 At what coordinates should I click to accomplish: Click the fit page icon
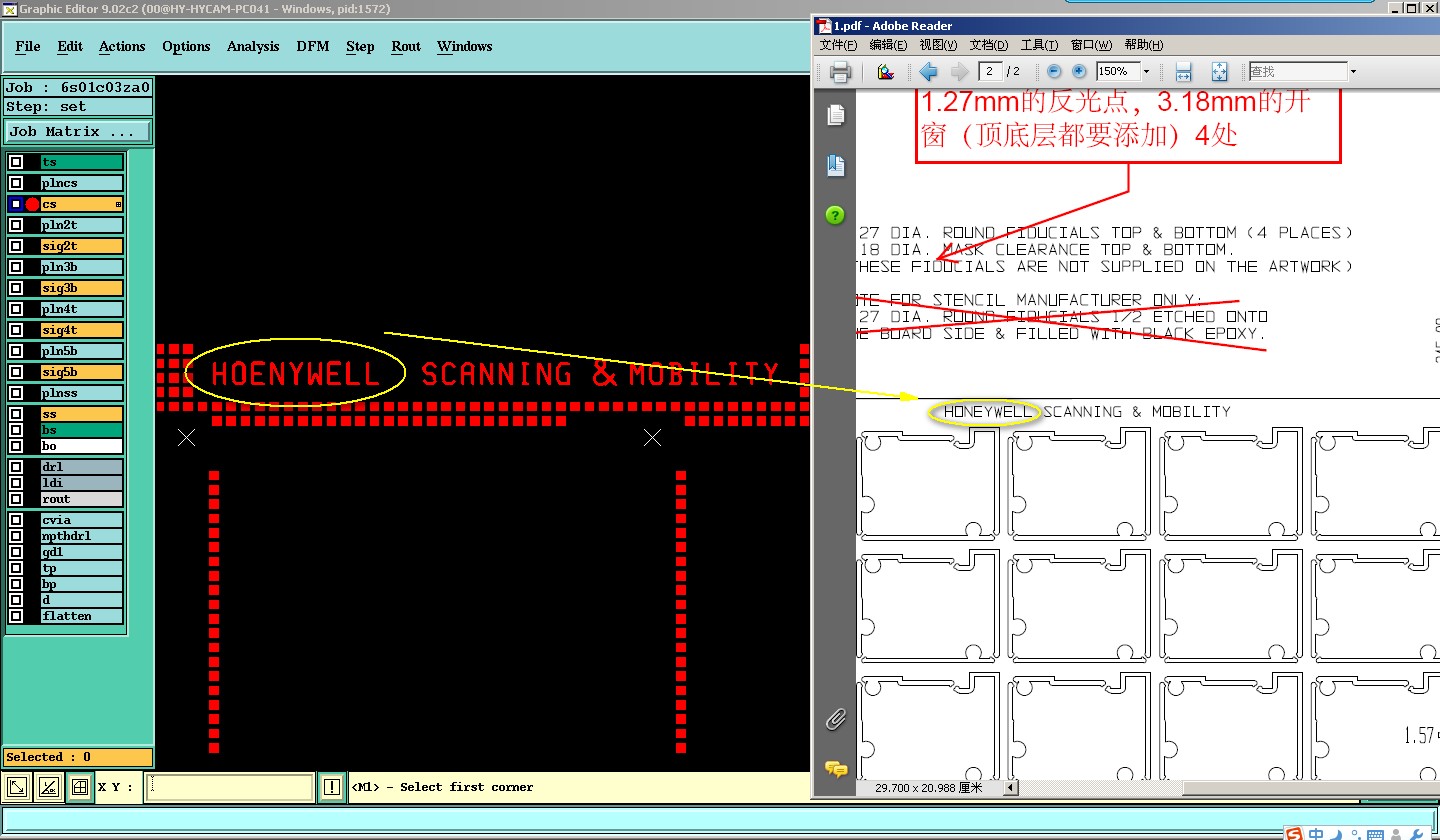[1219, 72]
